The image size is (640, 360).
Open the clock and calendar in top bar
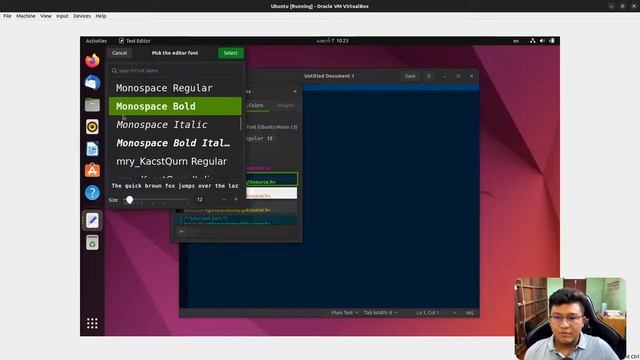tap(332, 41)
